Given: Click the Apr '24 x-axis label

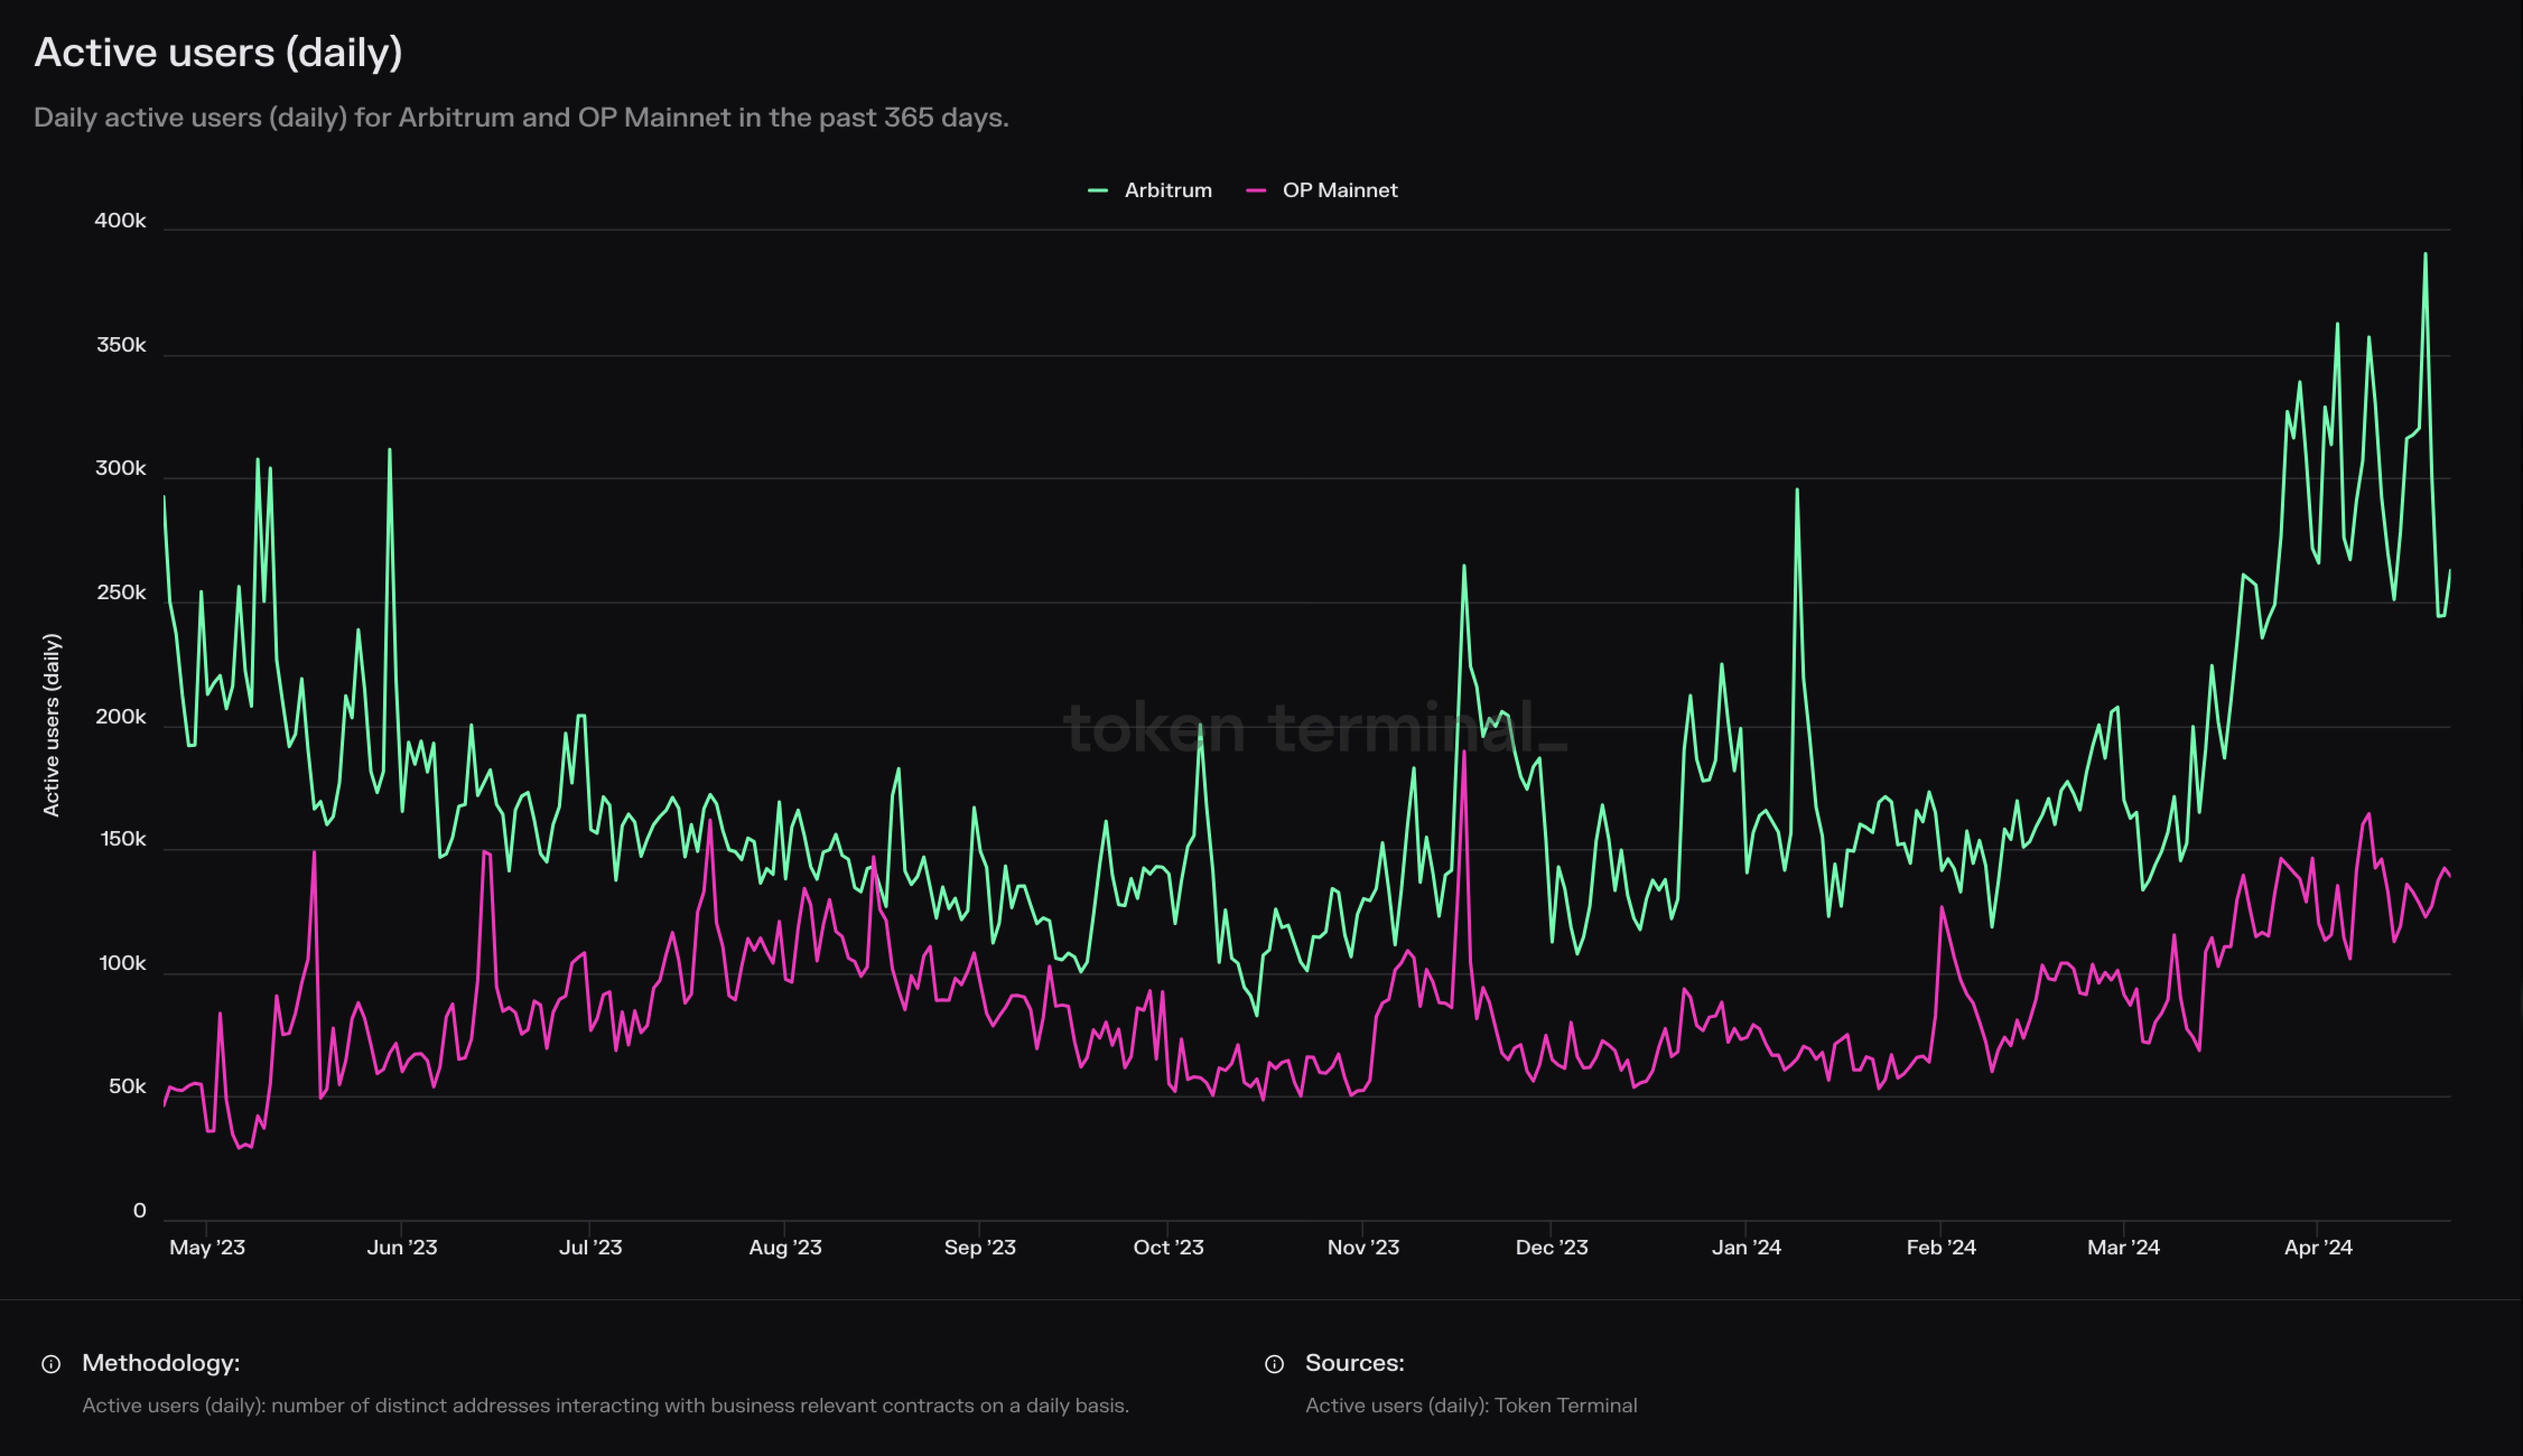Looking at the screenshot, I should tap(2318, 1247).
